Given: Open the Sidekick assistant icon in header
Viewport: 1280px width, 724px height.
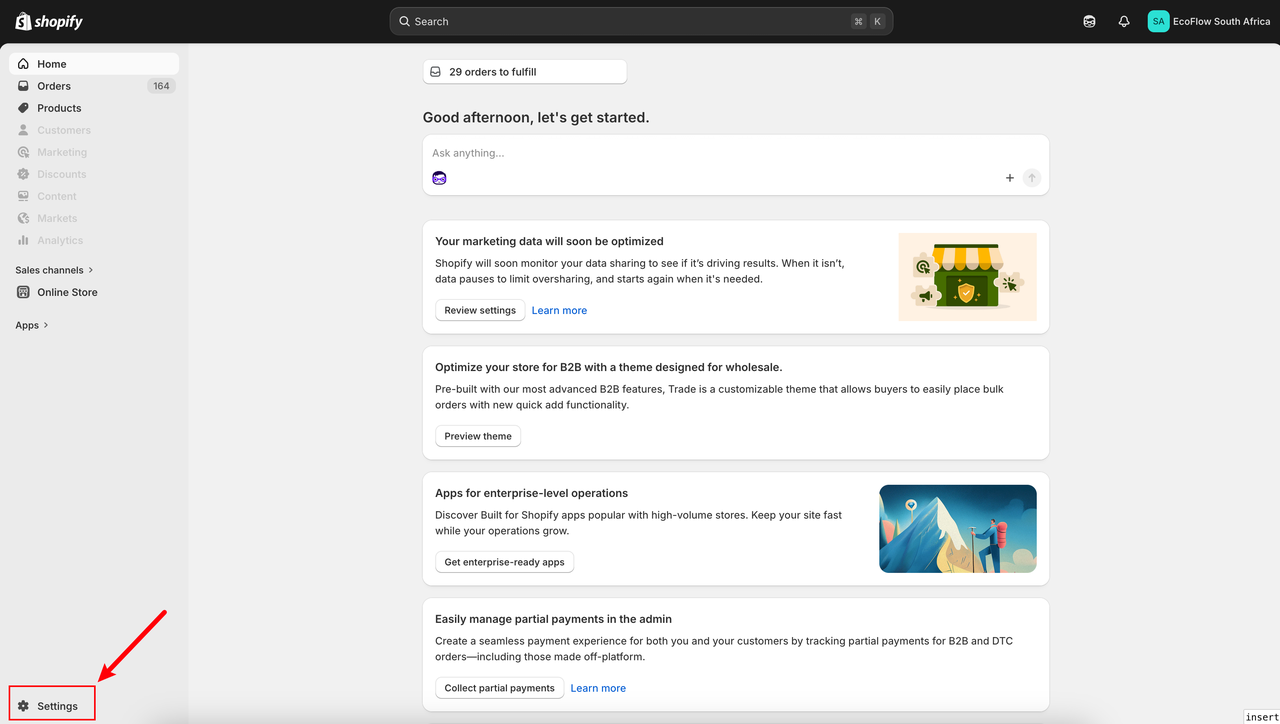Looking at the screenshot, I should (x=1089, y=21).
